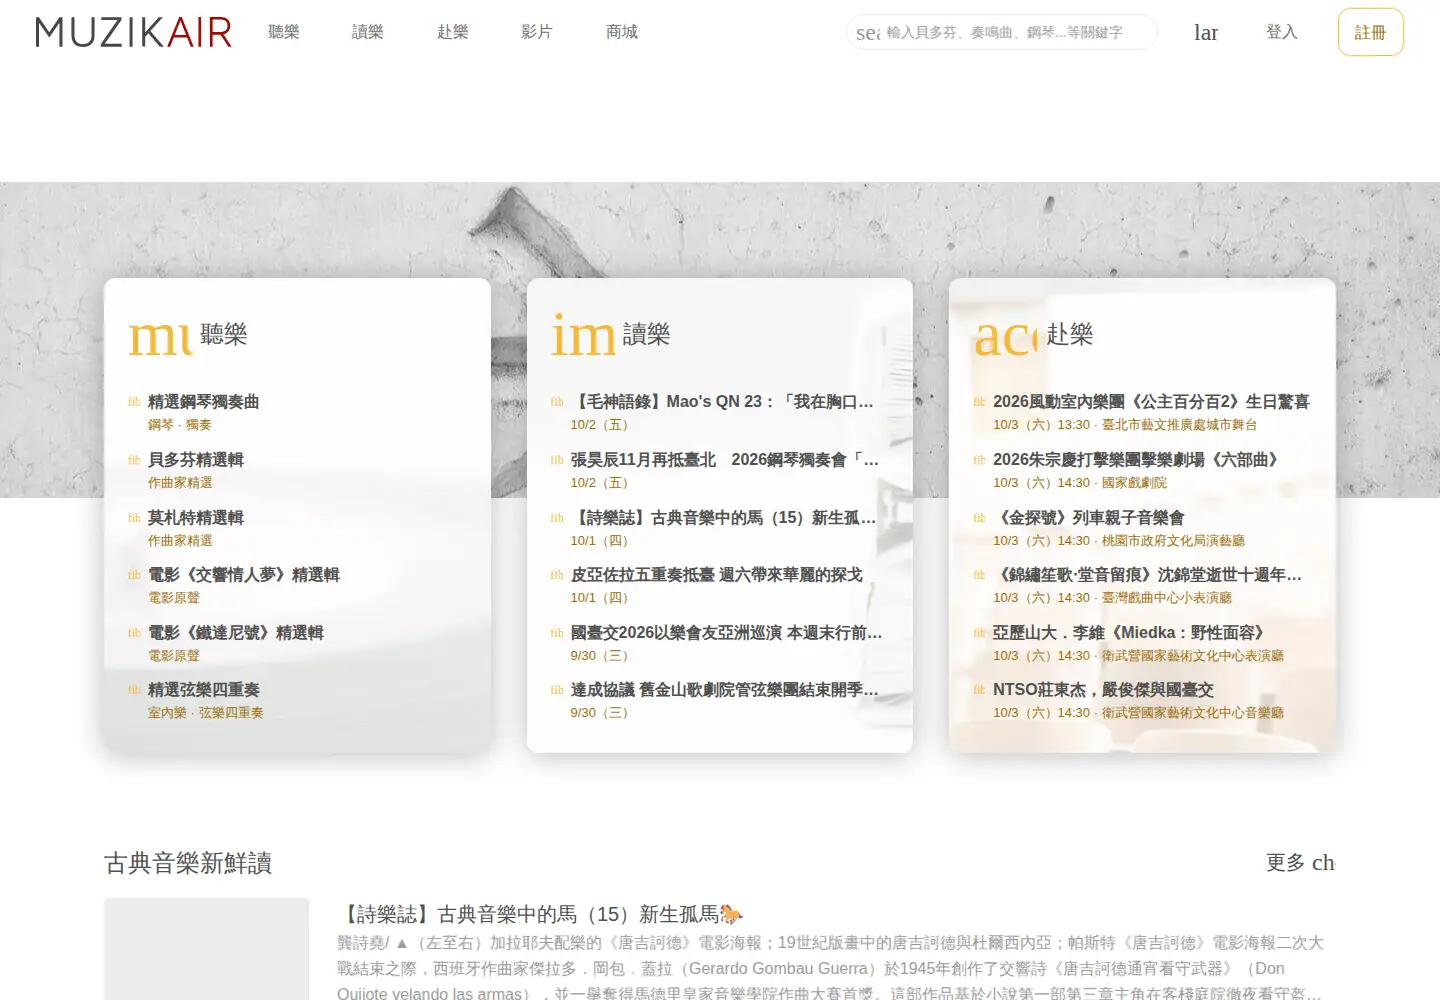Open playlist 貝多芬精選輯
The width and height of the screenshot is (1440, 1000).
pos(196,460)
